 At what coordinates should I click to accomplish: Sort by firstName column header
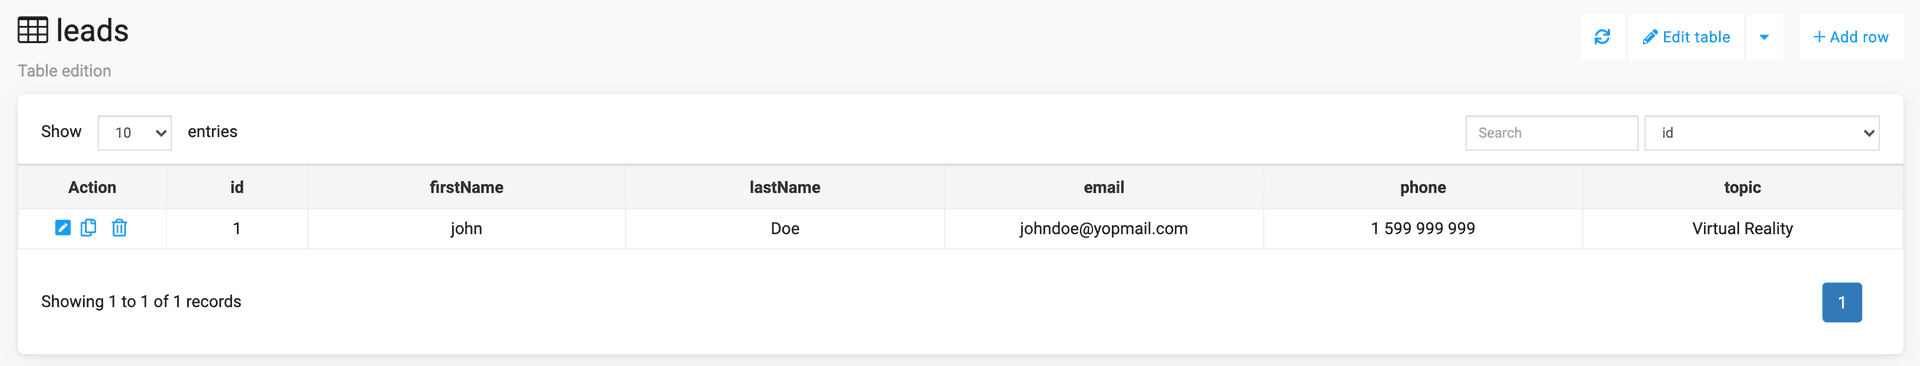pos(466,187)
